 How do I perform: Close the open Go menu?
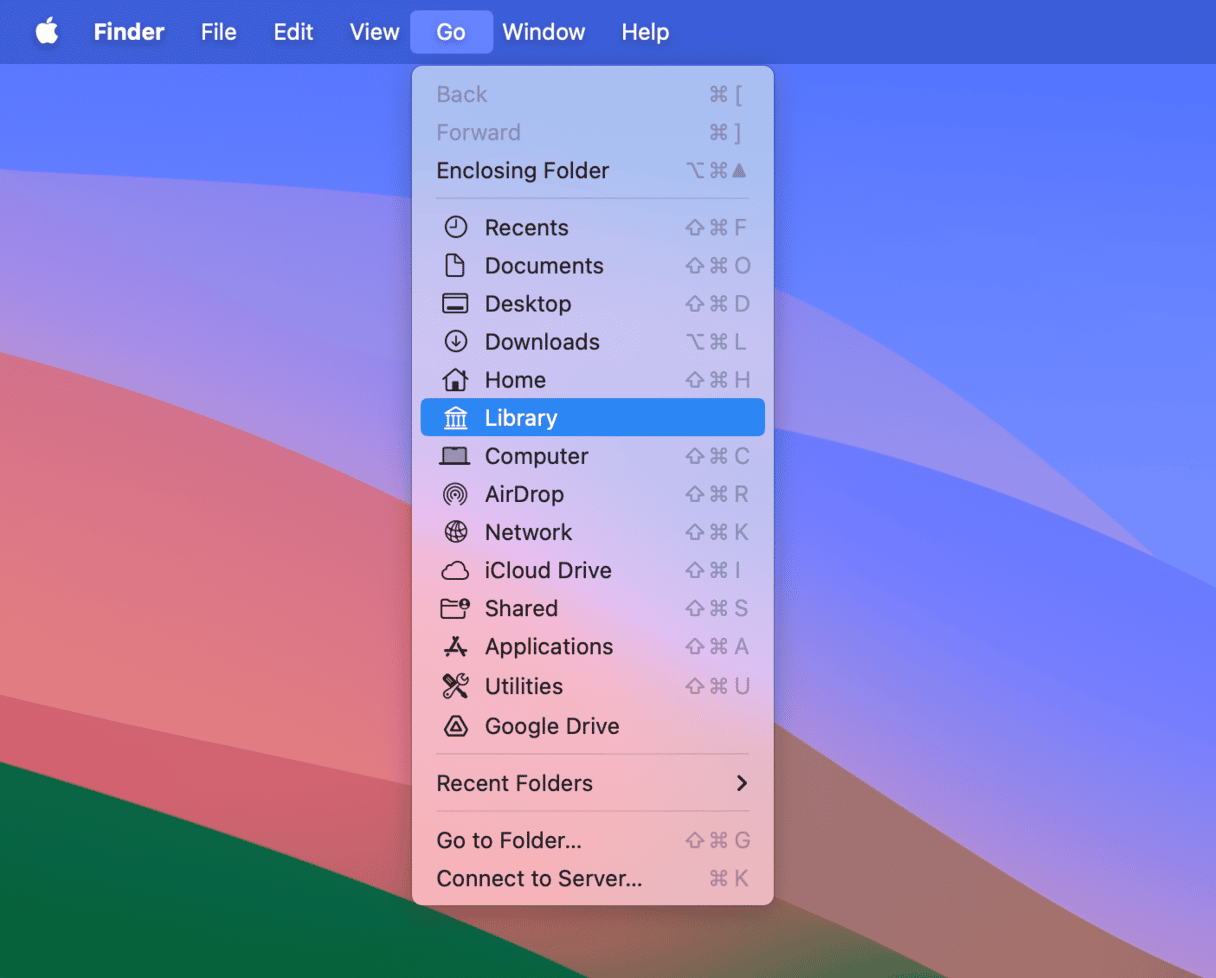coord(451,32)
